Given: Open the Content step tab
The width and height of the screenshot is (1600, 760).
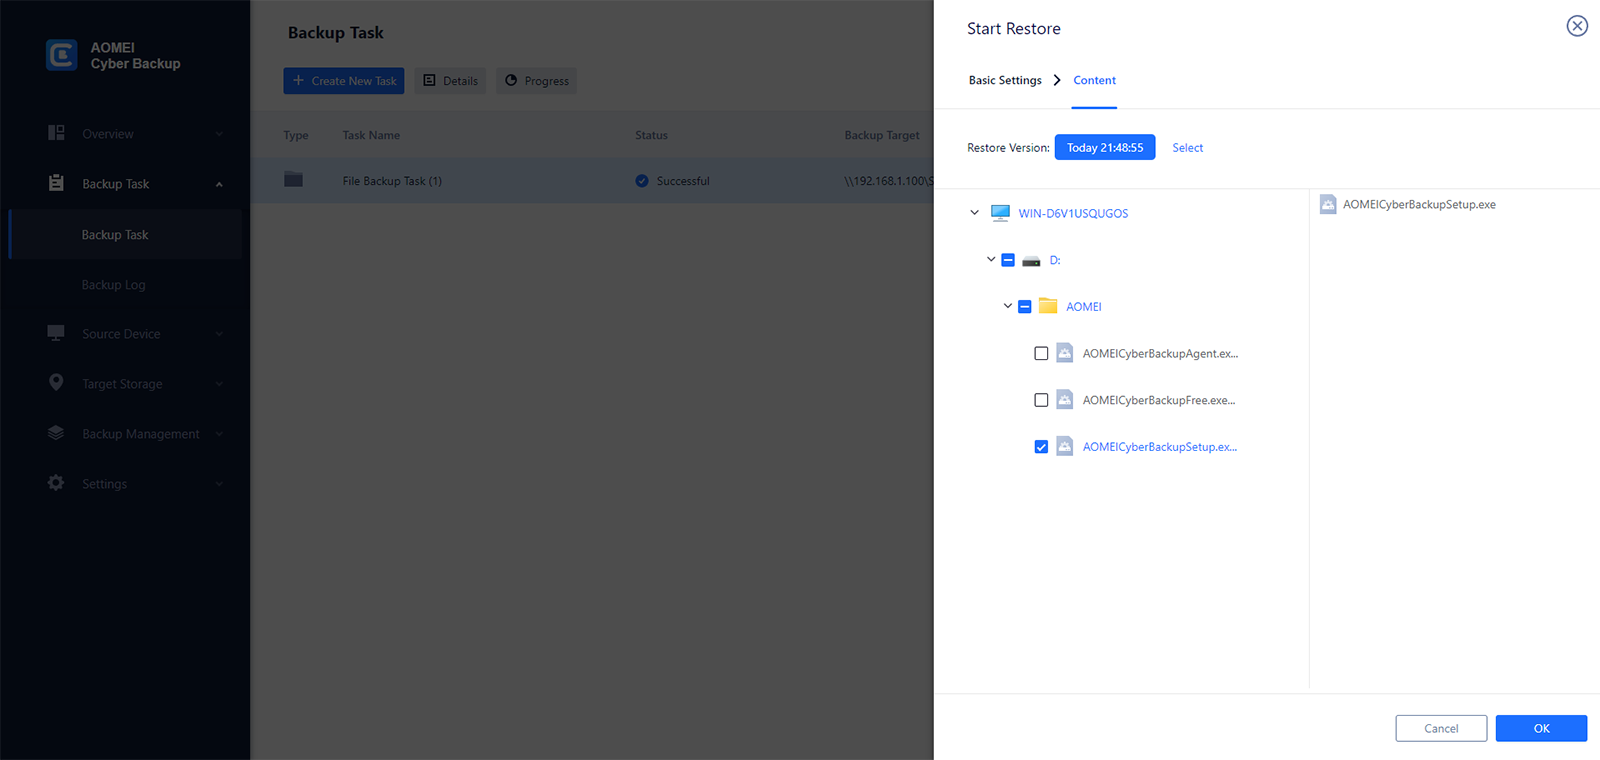Looking at the screenshot, I should (1094, 80).
